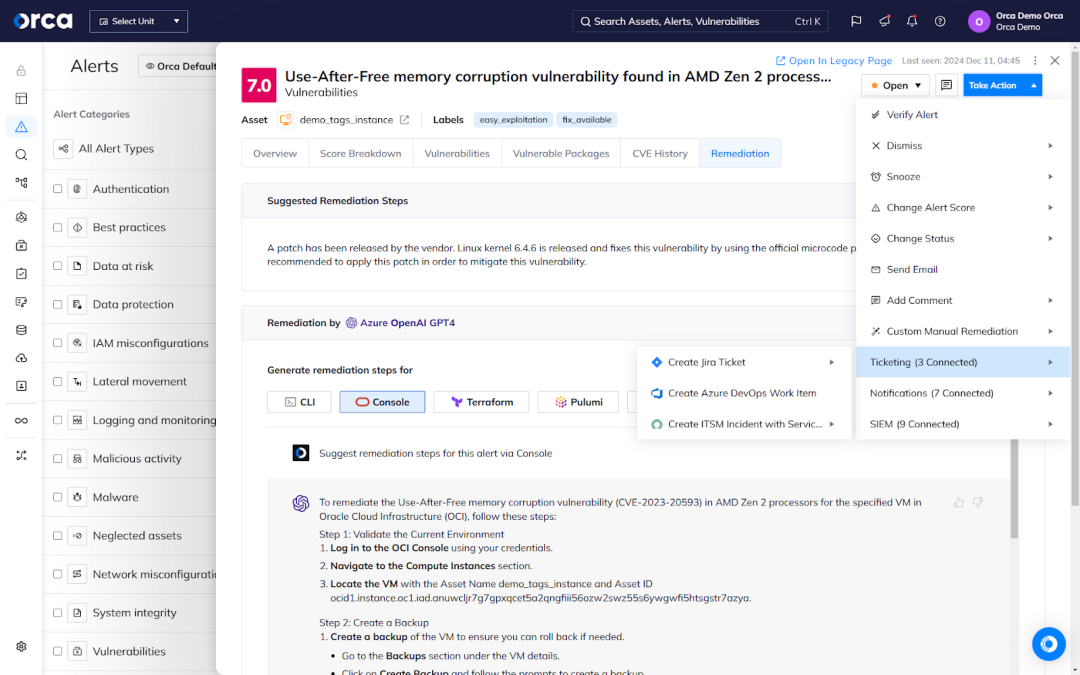1080x675 pixels.
Task: Collapse the Take Action dropdown arrow
Action: click(x=1034, y=85)
